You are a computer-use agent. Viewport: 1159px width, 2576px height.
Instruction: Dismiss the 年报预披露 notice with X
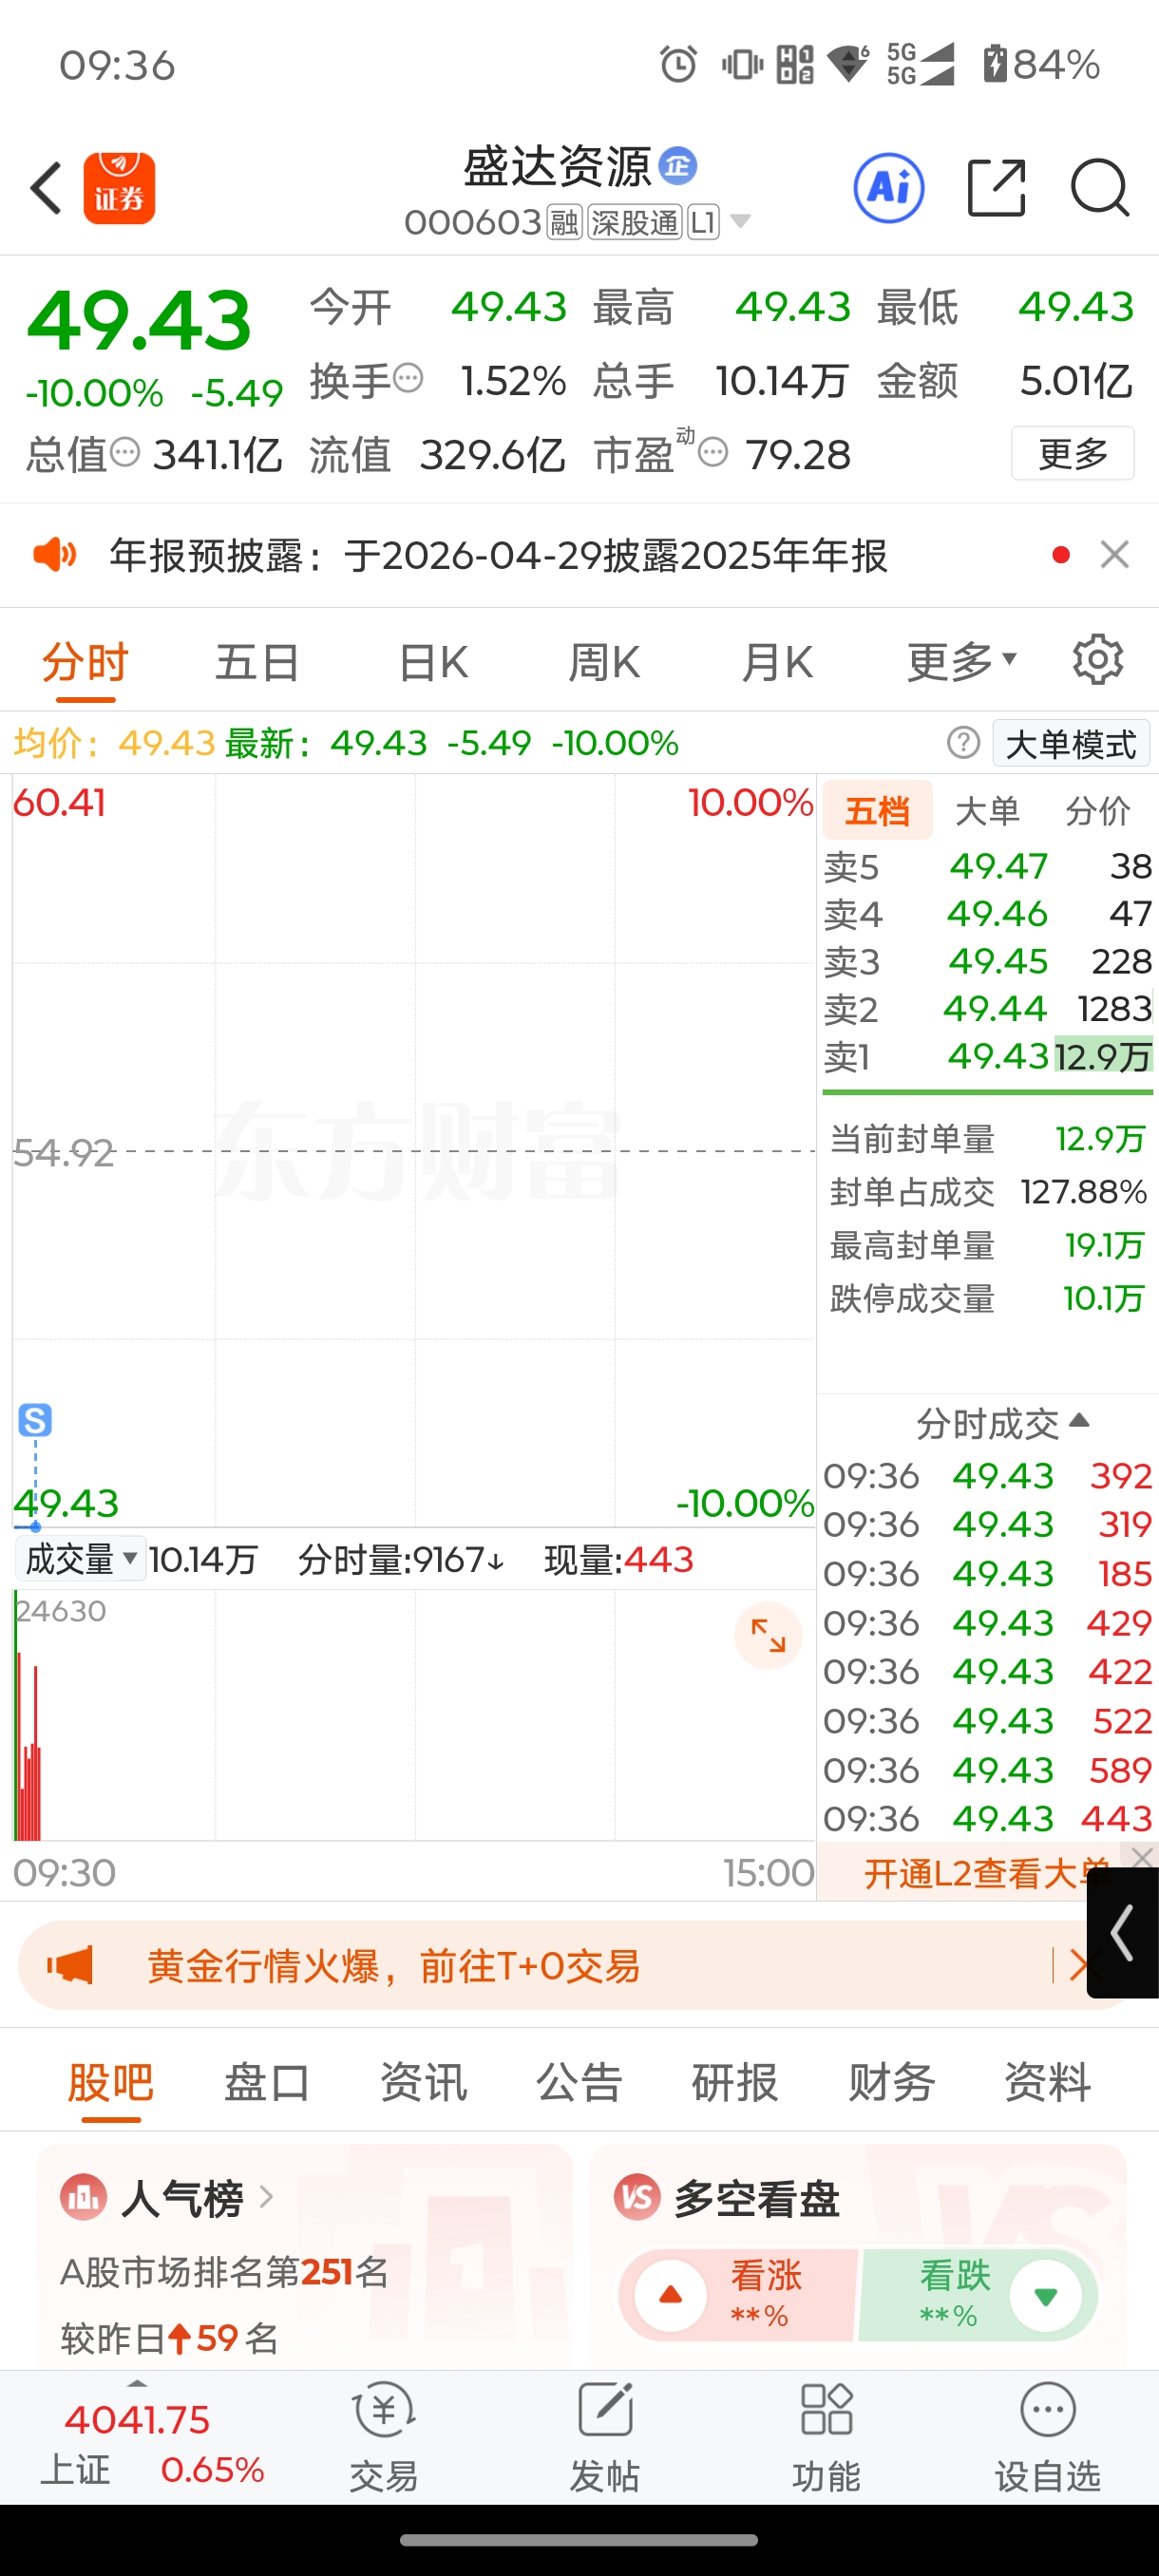tap(1114, 554)
